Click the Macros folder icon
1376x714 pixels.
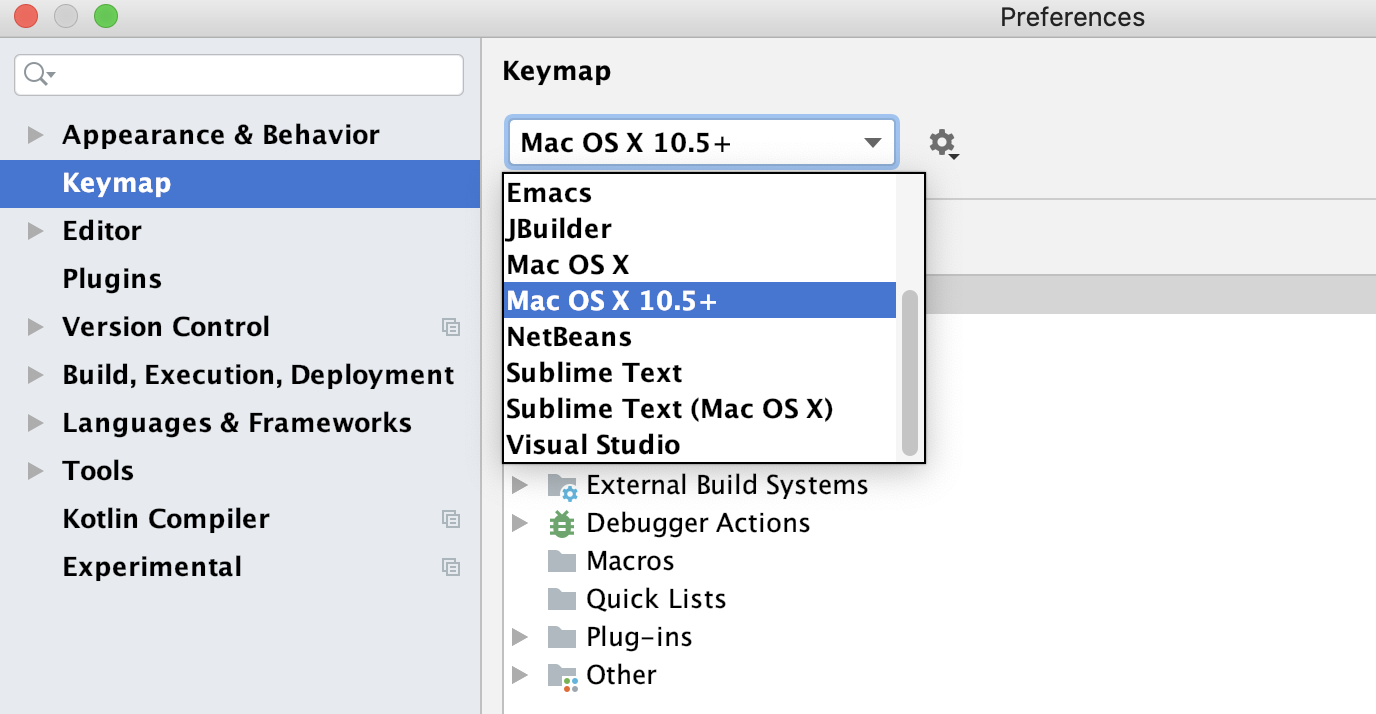pos(561,560)
